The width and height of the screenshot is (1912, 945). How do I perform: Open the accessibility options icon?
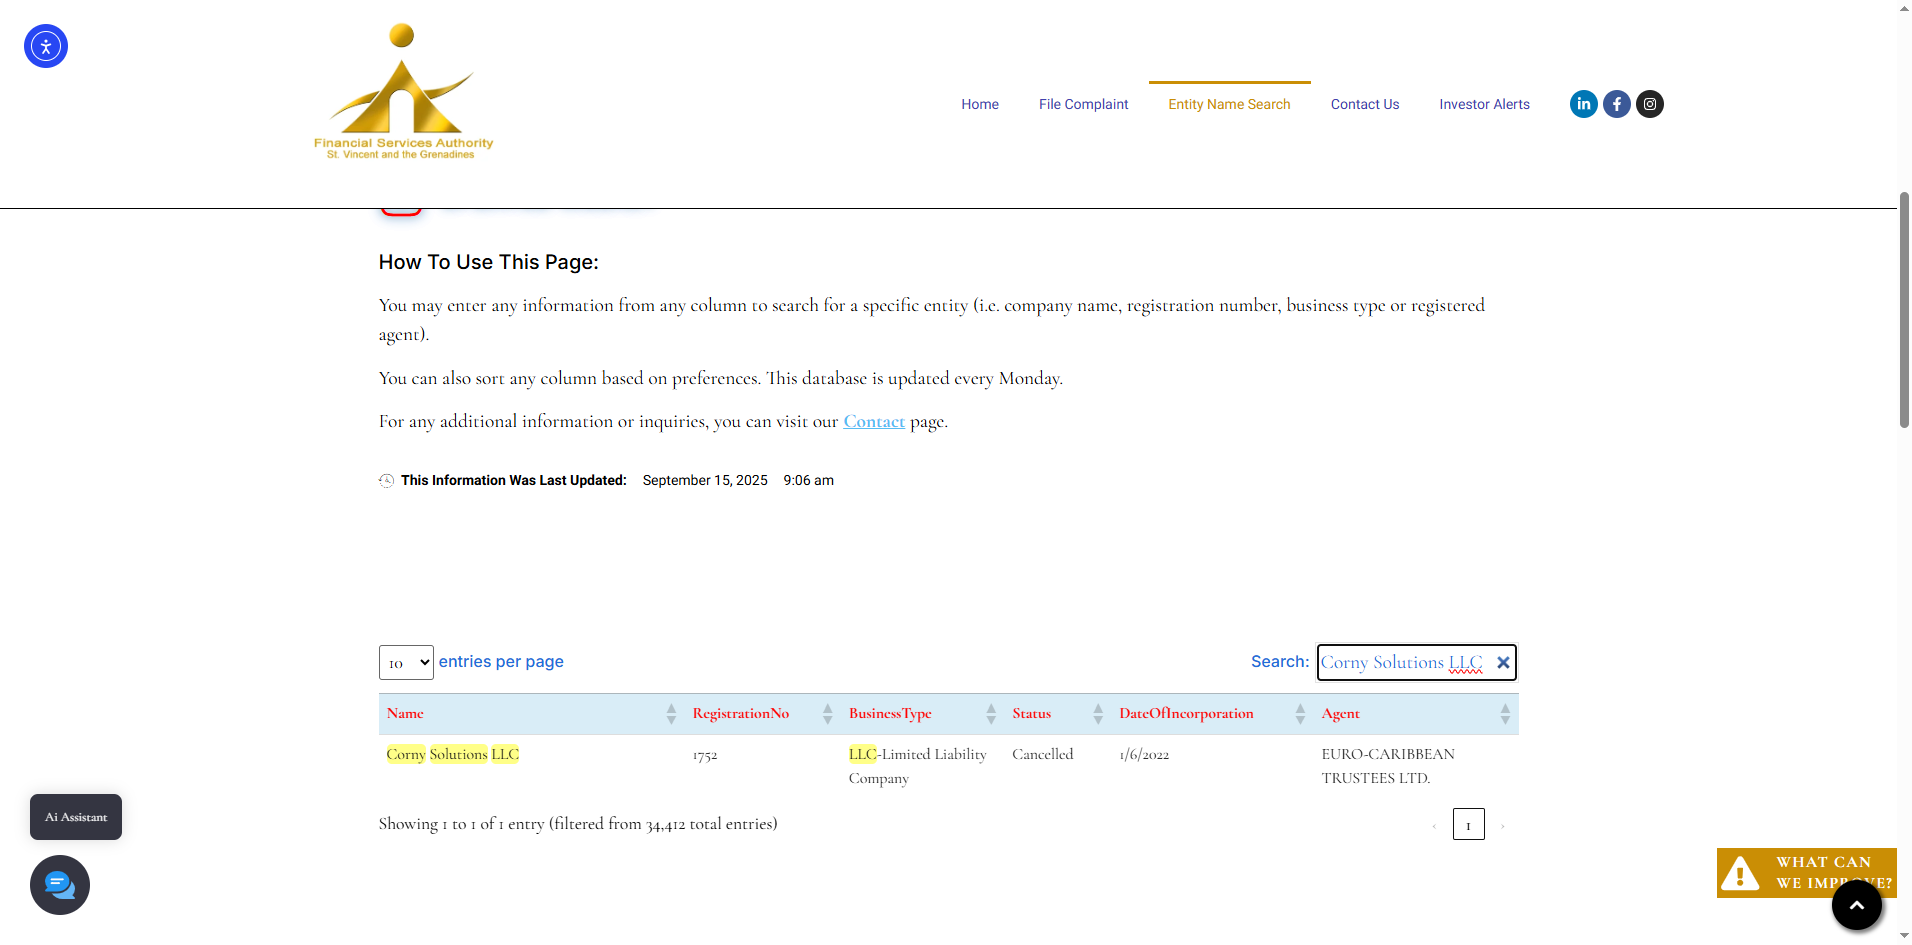pyautogui.click(x=46, y=46)
